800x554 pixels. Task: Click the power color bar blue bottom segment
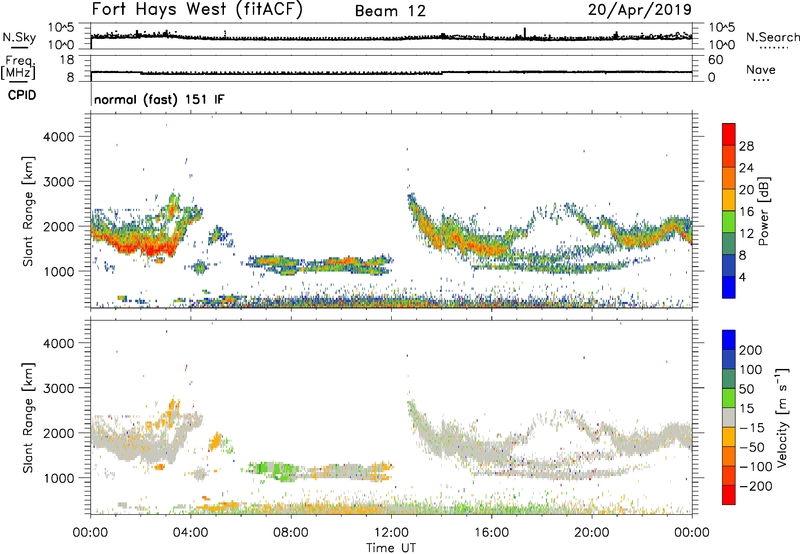[729, 287]
